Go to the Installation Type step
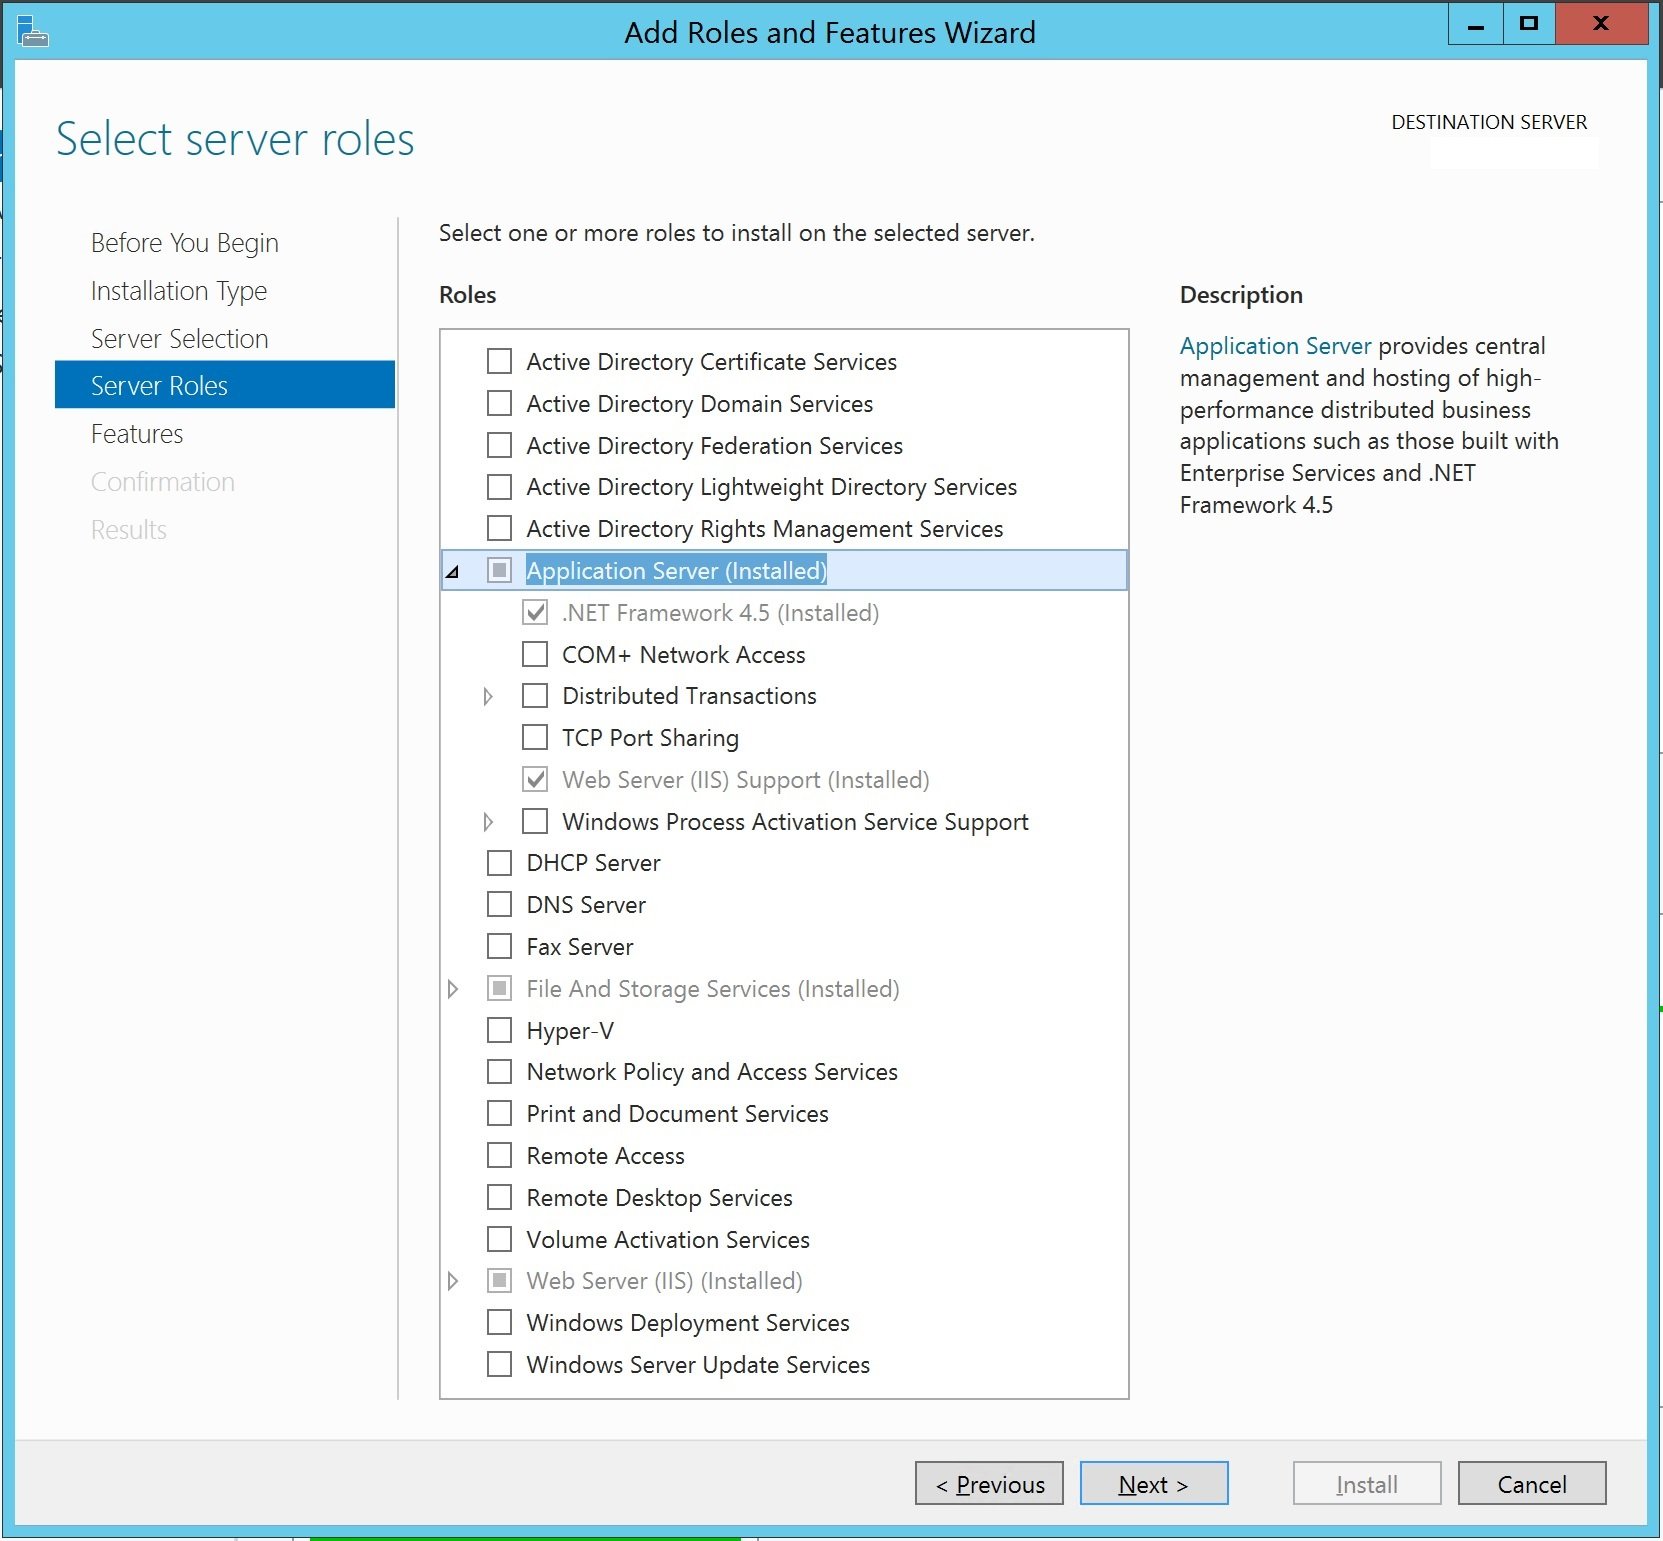 pos(179,291)
